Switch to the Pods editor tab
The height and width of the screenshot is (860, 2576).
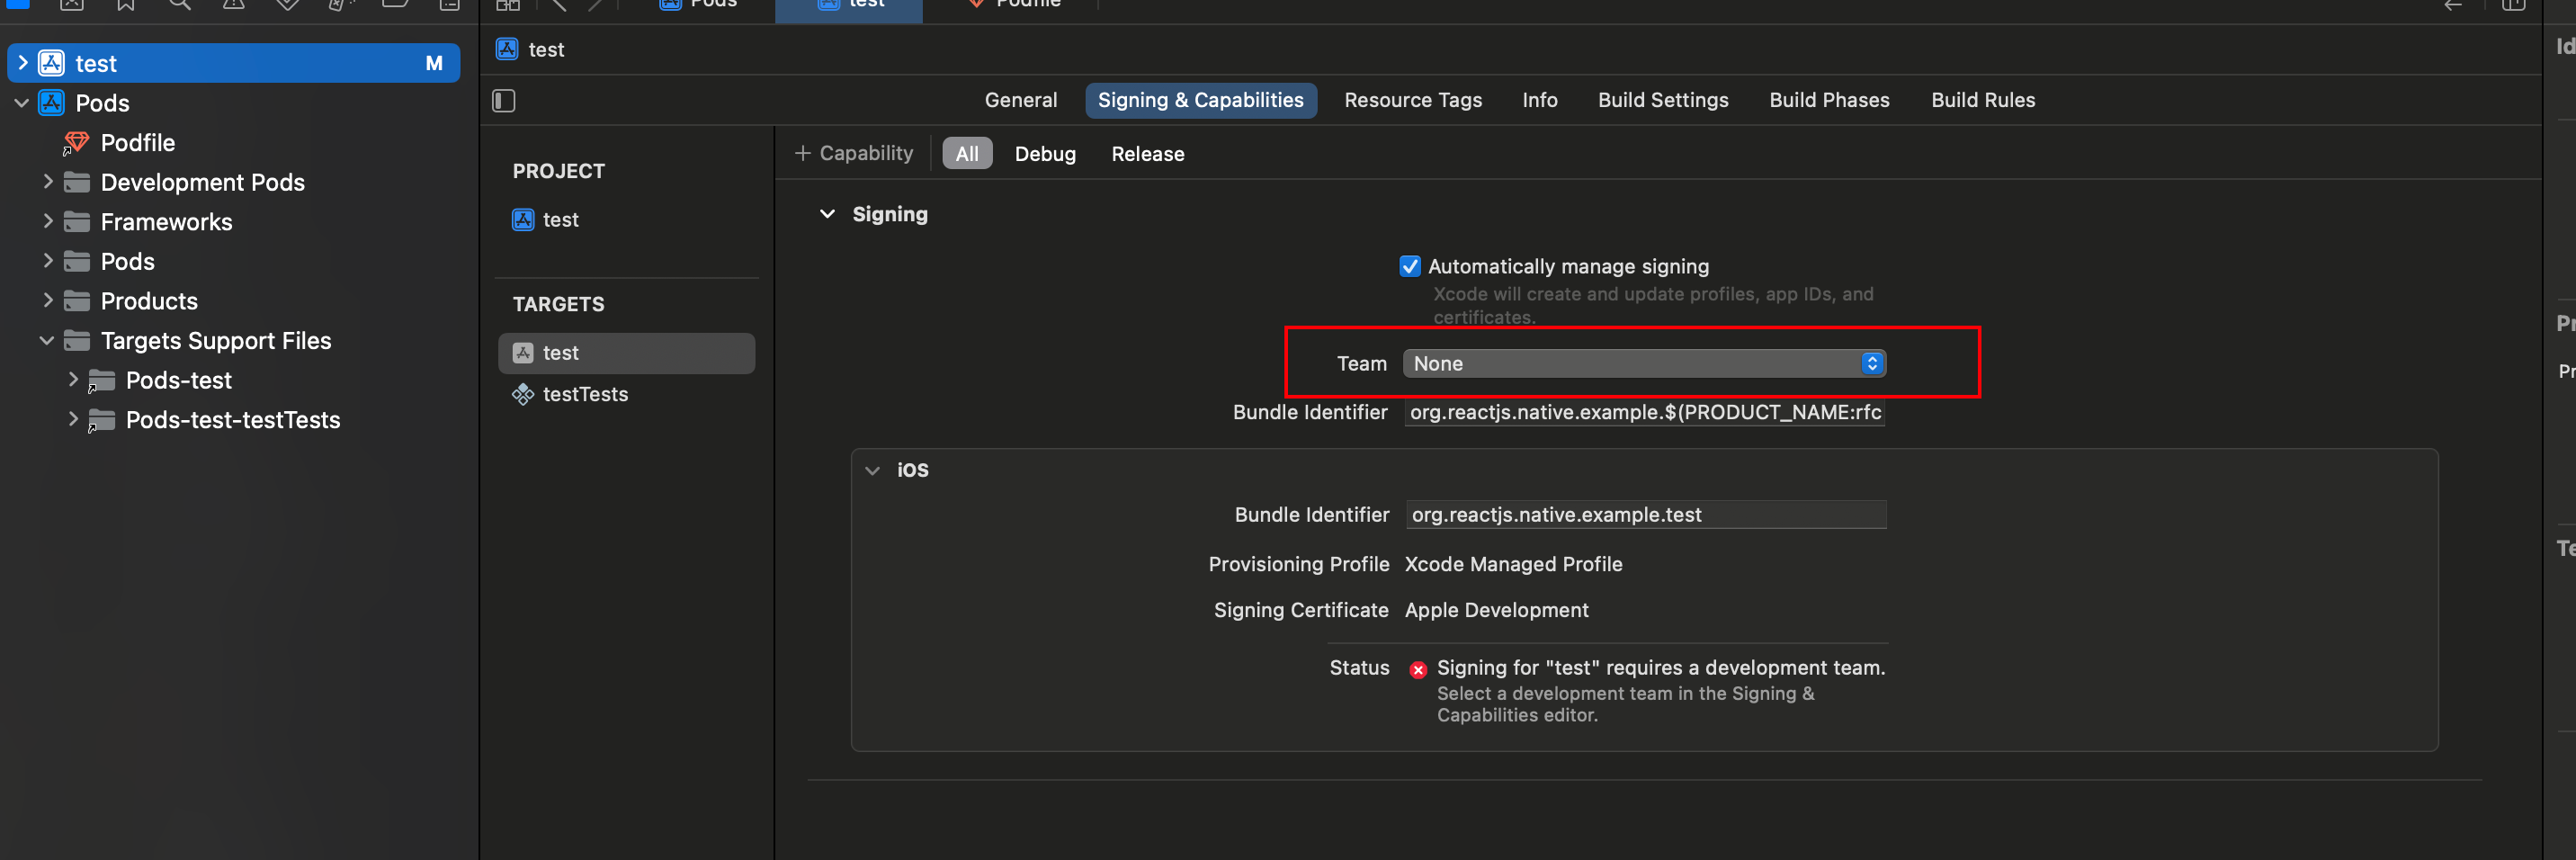700,5
